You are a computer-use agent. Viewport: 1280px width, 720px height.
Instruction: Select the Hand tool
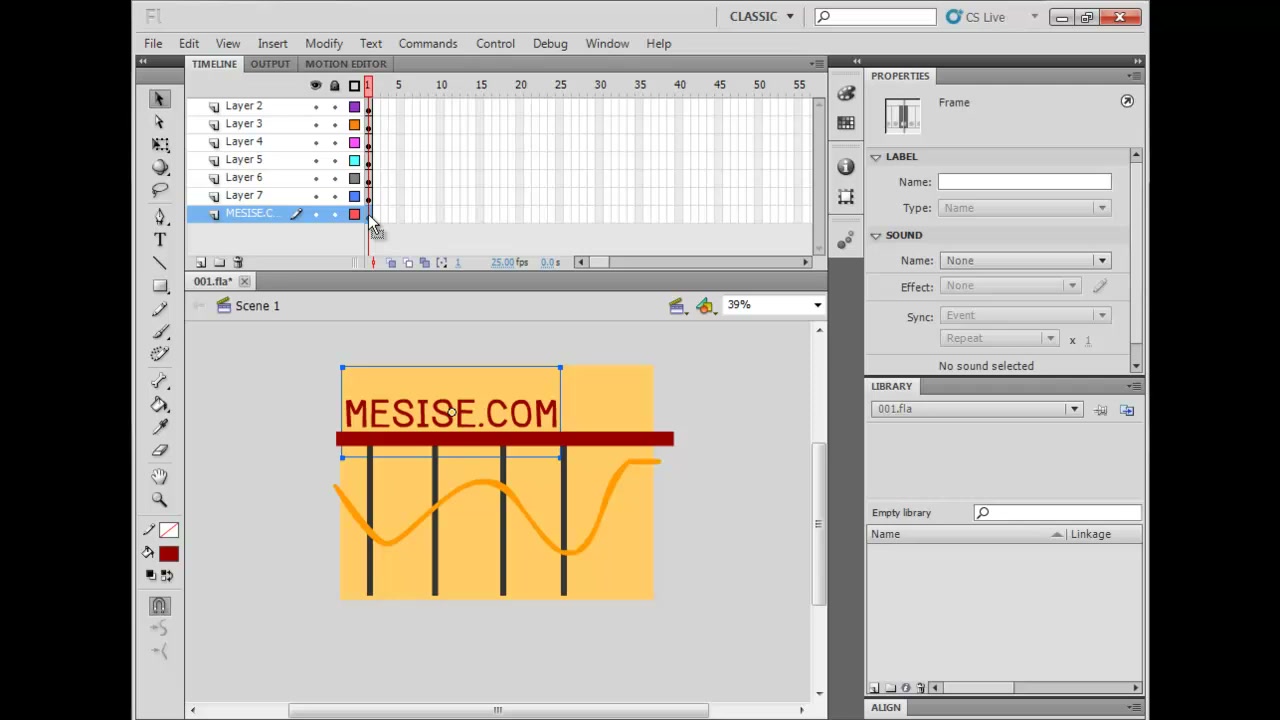coord(160,477)
